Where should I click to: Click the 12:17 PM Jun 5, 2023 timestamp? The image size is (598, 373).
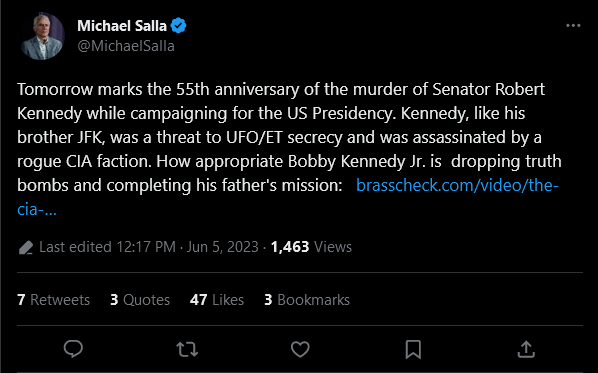tap(187, 247)
